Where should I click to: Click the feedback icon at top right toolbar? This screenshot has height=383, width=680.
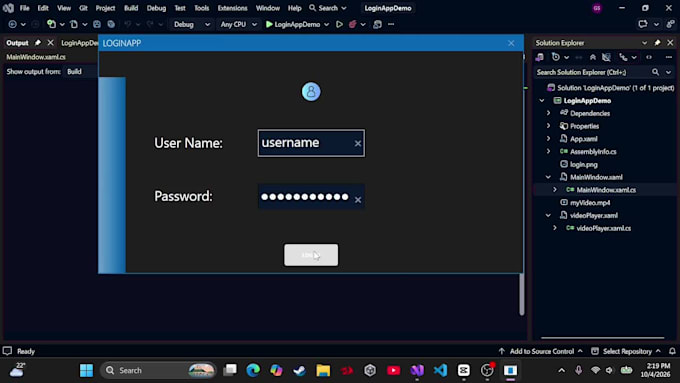pos(643,24)
